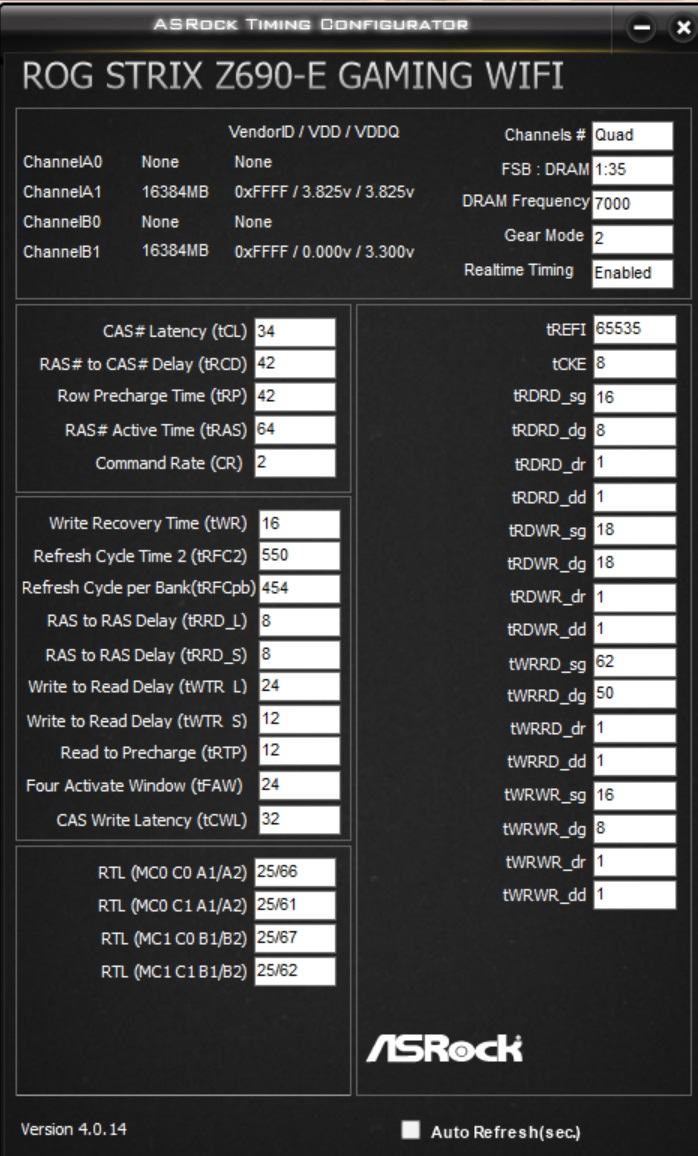
Task: Select the tRCD value field
Action: click(295, 363)
